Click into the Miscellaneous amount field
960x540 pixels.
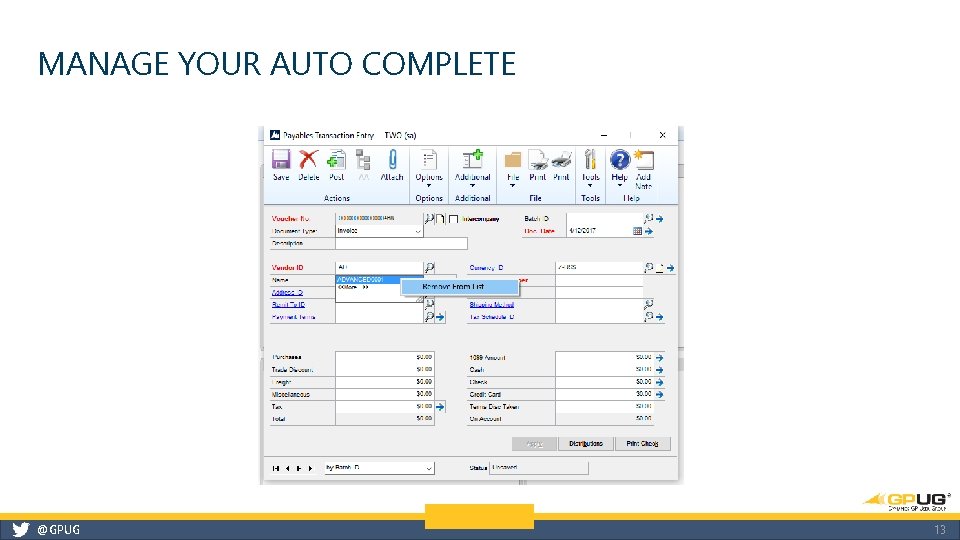(x=384, y=394)
